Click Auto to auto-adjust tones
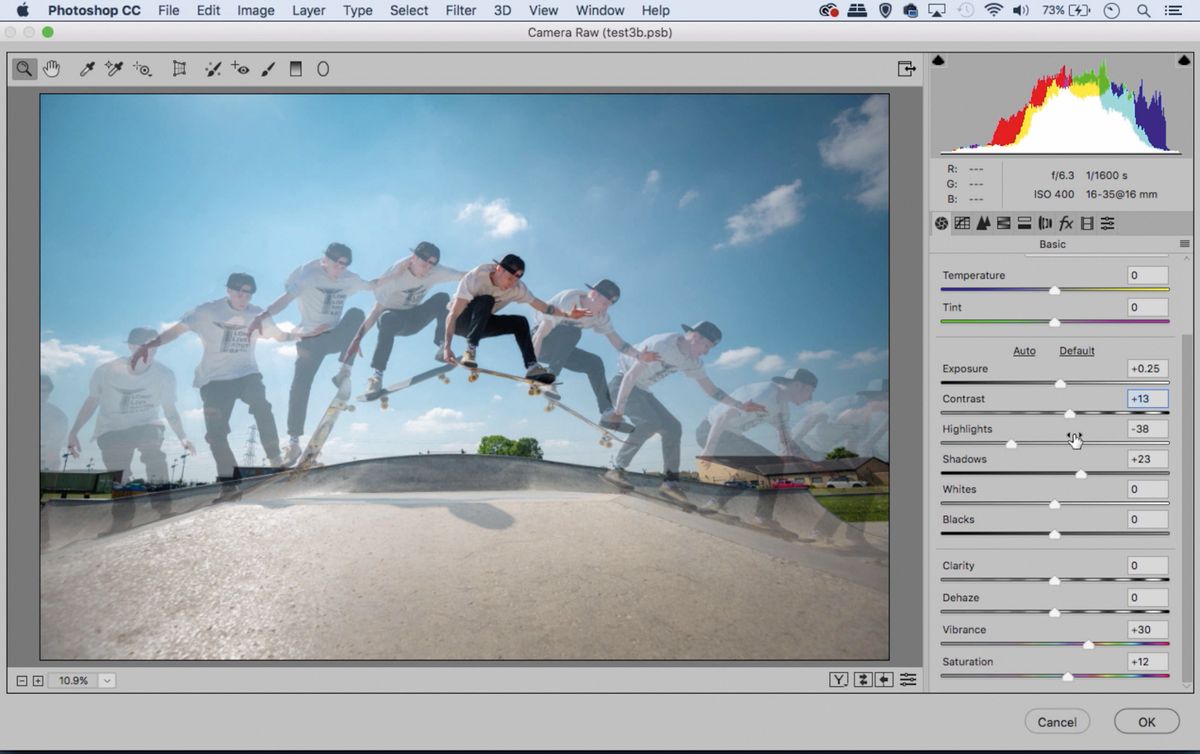This screenshot has height=754, width=1200. 1024,351
